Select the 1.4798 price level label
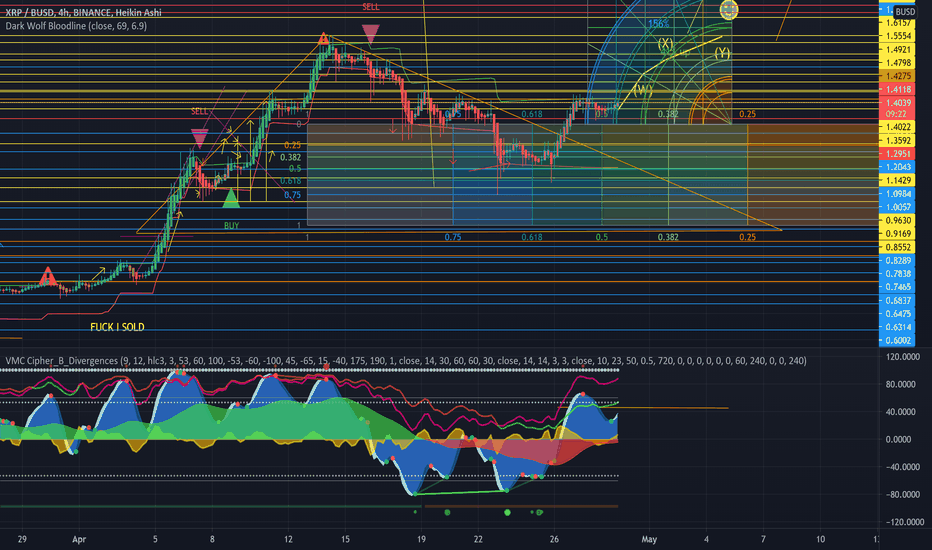Screen dimensions: 932x550 tap(898, 62)
